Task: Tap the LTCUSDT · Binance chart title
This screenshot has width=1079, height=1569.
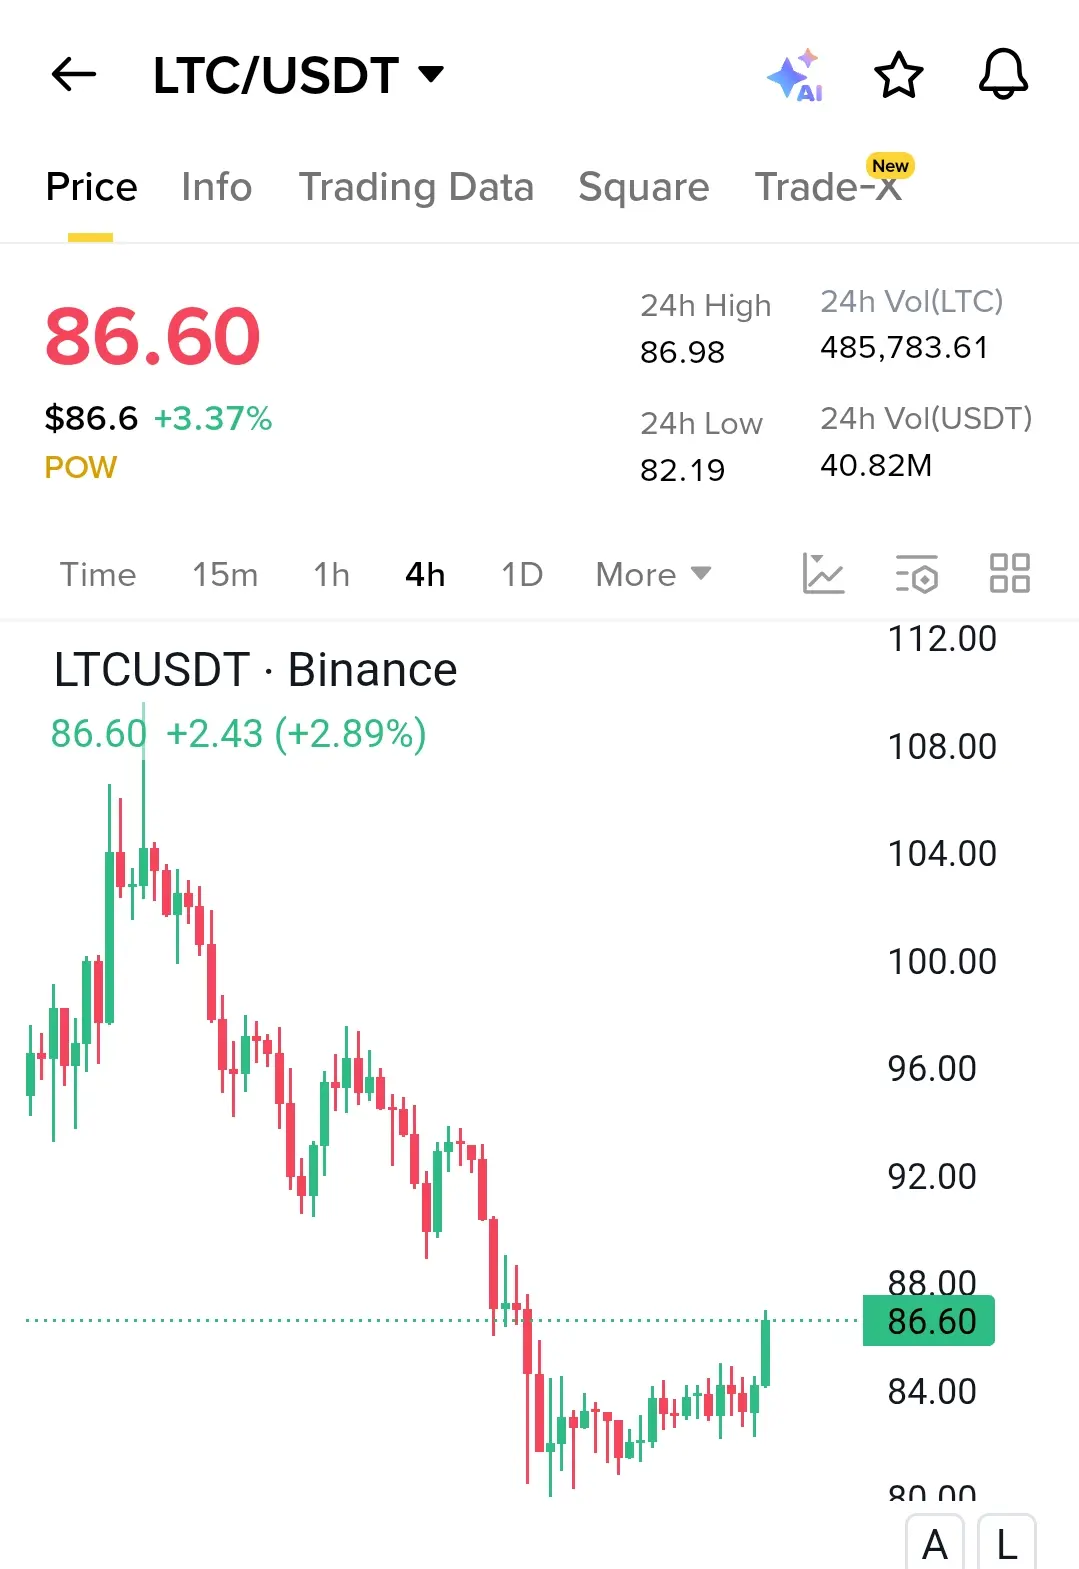Action: pyautogui.click(x=255, y=670)
